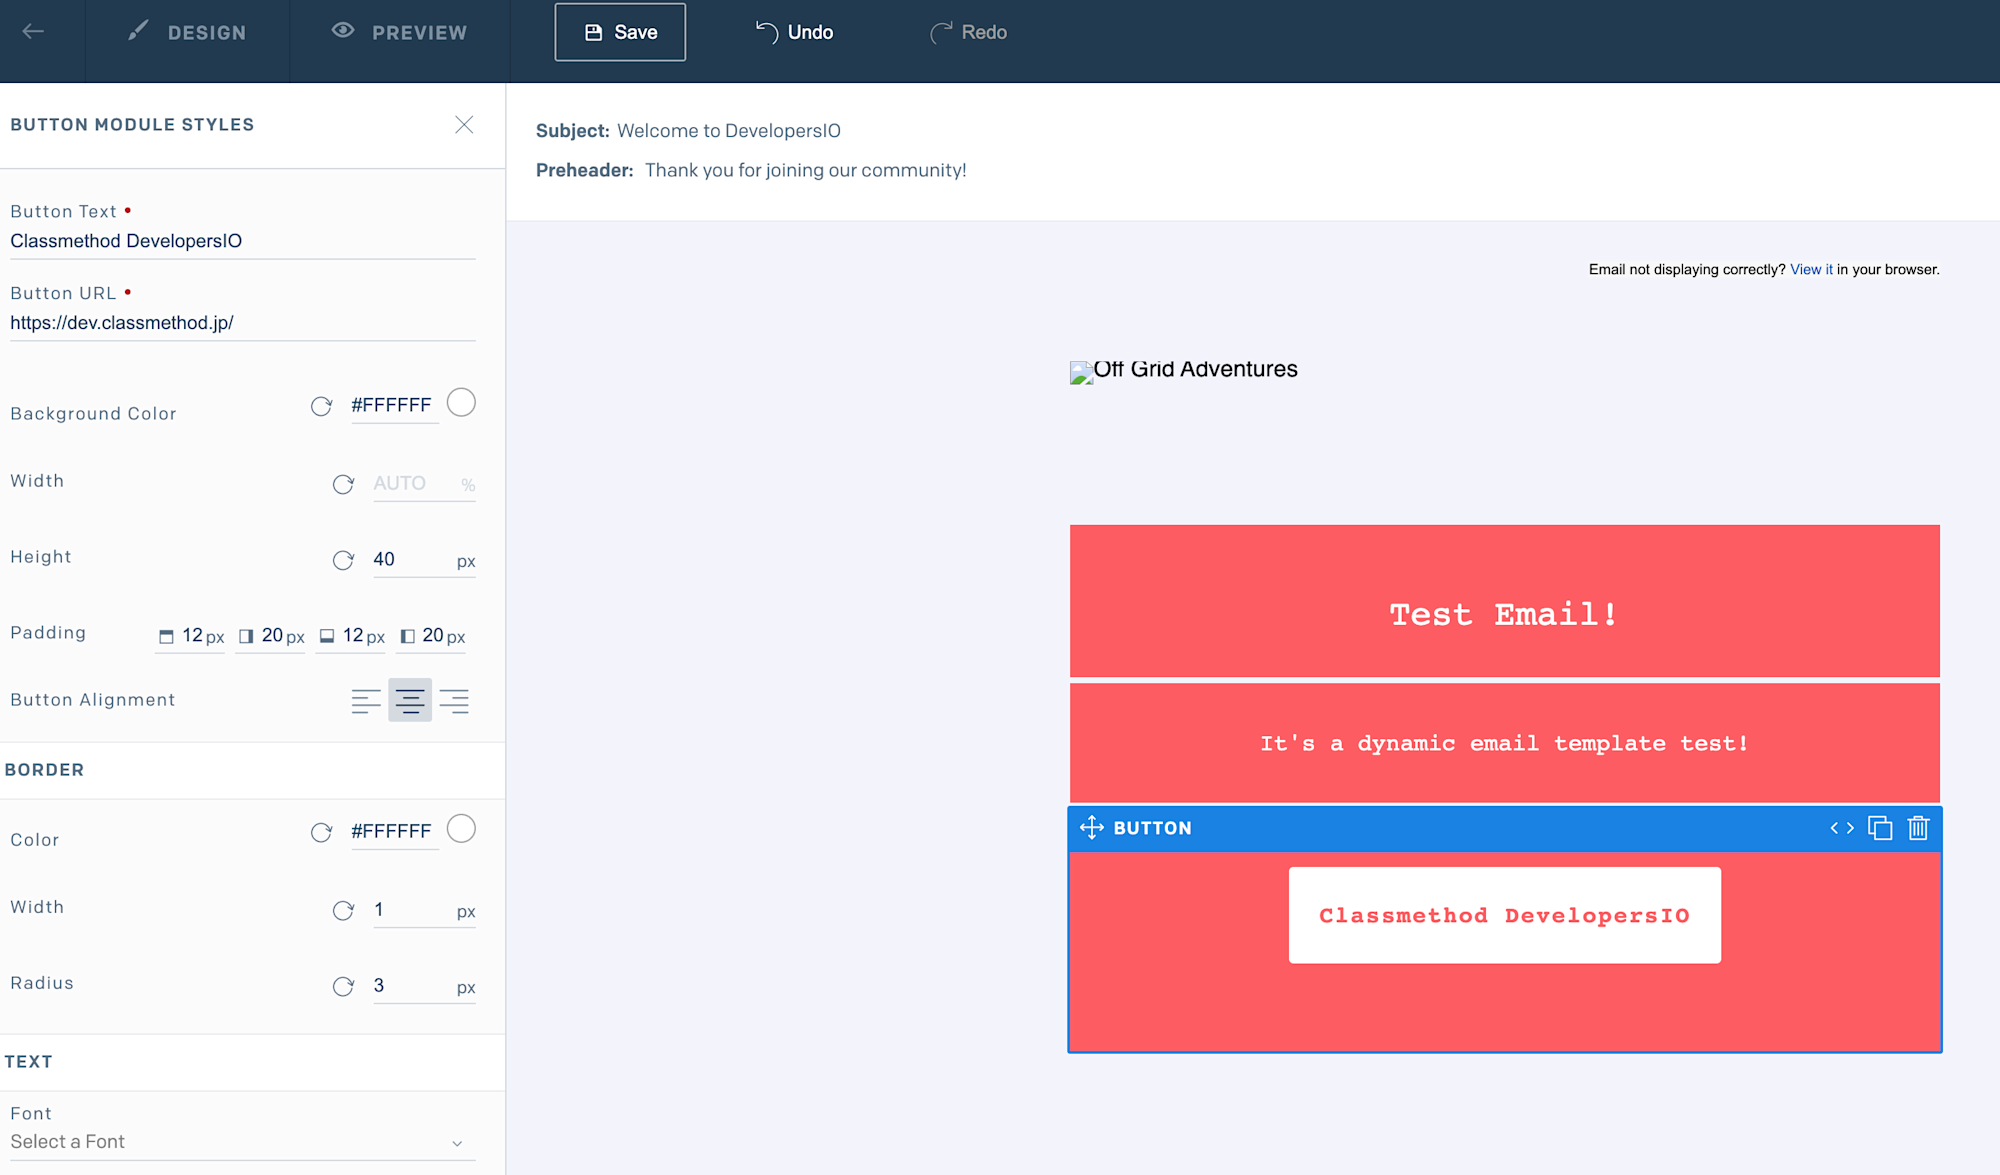Click the back arrow icon
Screen dimensions: 2000x1175
(x=33, y=32)
